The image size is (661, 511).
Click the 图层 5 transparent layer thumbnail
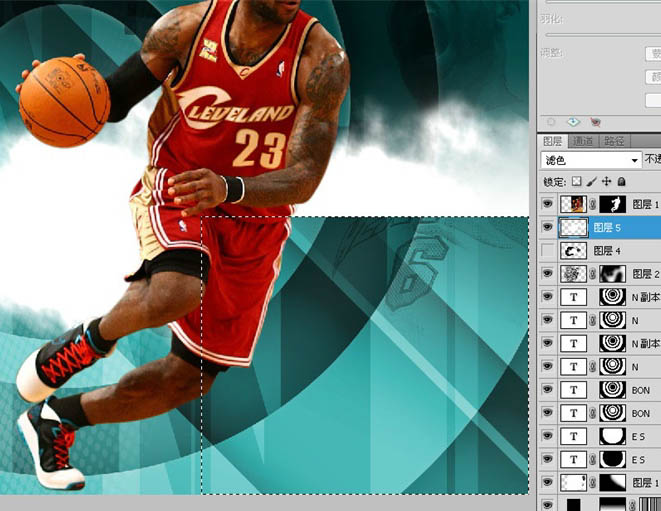point(573,228)
